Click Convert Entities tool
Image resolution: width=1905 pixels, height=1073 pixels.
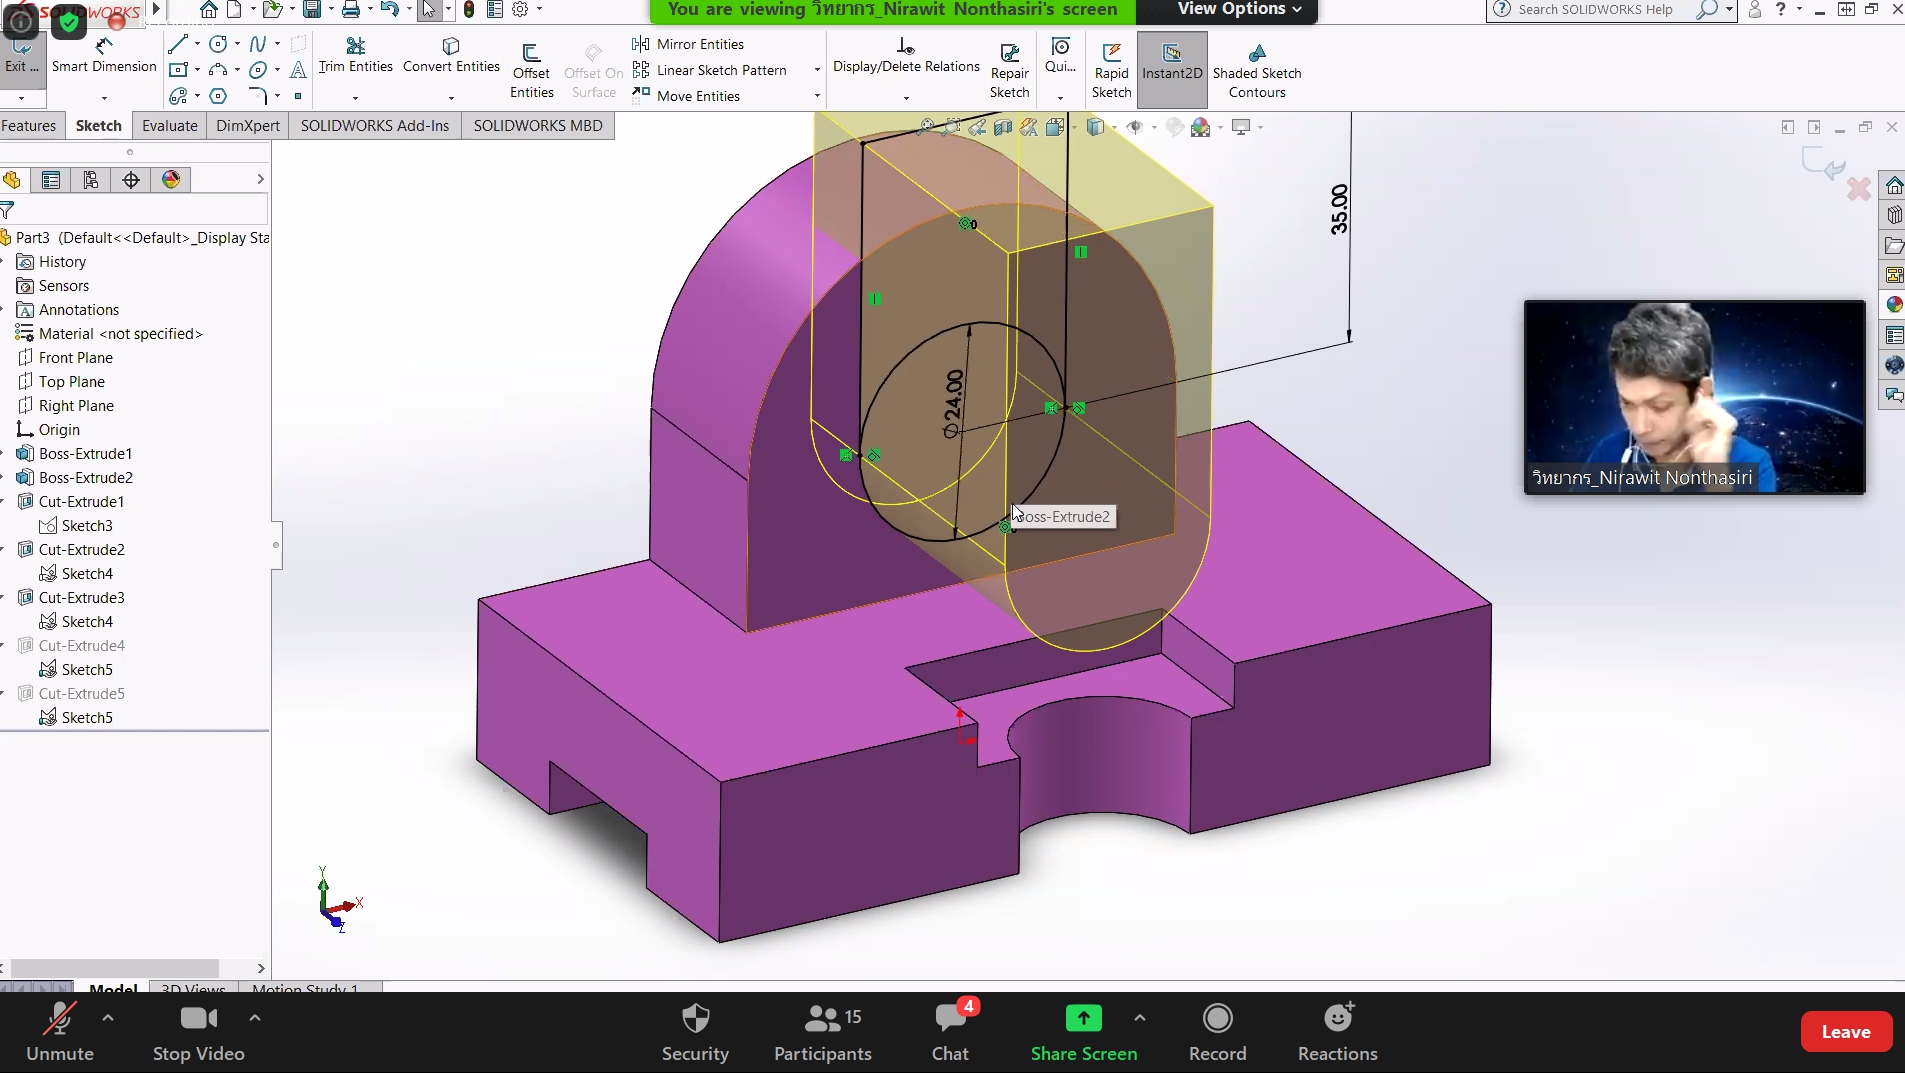(x=451, y=56)
